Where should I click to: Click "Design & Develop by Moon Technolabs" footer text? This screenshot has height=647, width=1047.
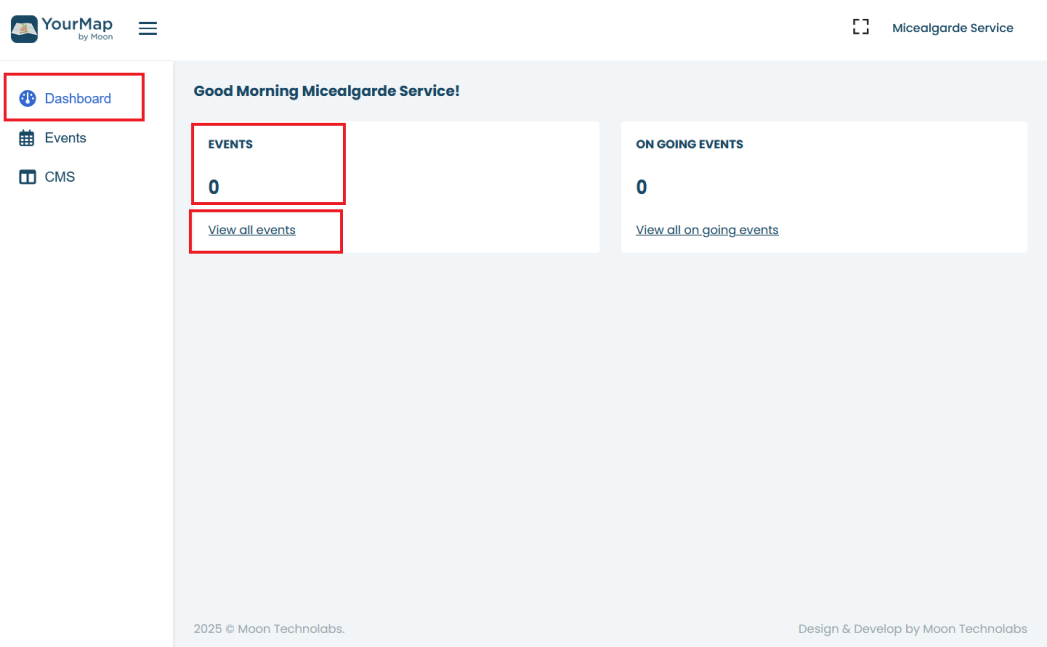point(912,629)
